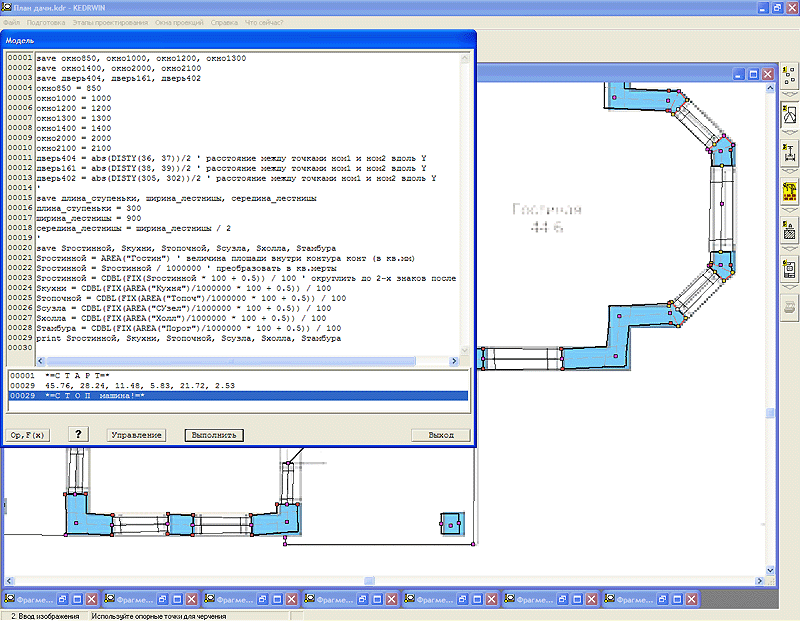Image resolution: width=800 pixels, height=621 pixels.
Task: Click the small blue square element in drawing
Action: tap(452, 524)
